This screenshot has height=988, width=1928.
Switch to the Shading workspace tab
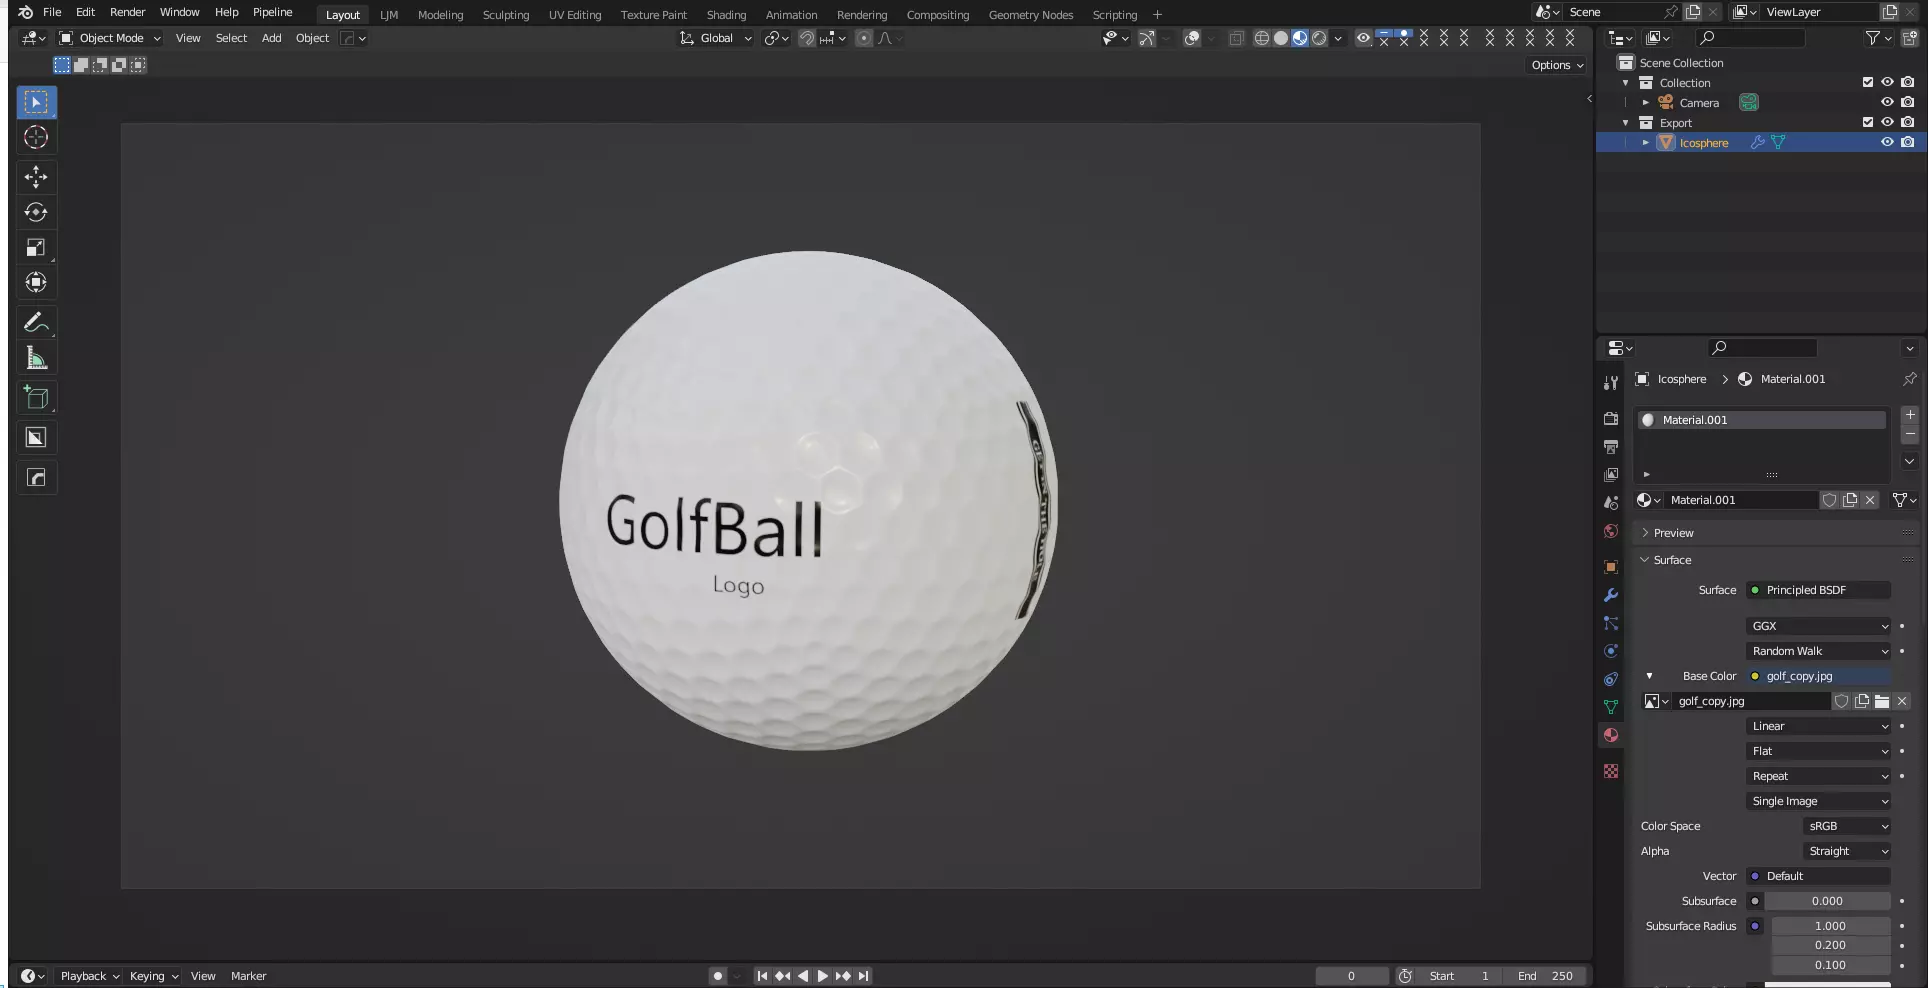[x=726, y=15]
